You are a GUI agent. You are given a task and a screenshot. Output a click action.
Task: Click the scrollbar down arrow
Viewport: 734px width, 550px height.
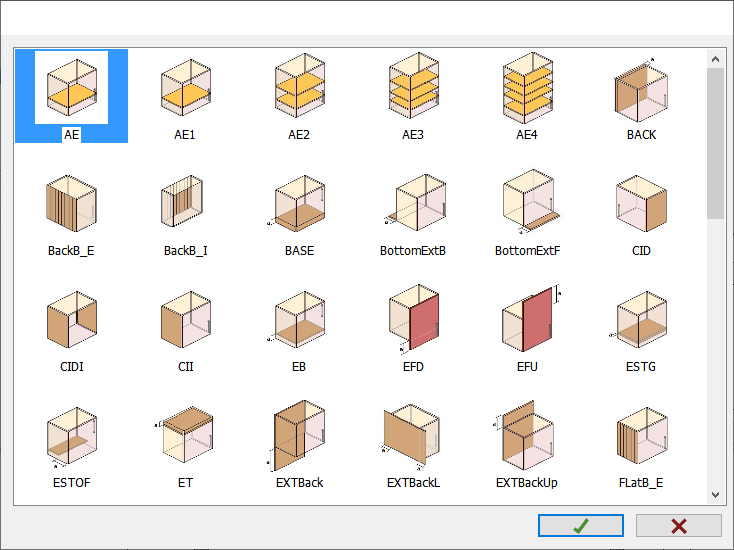coord(715,494)
